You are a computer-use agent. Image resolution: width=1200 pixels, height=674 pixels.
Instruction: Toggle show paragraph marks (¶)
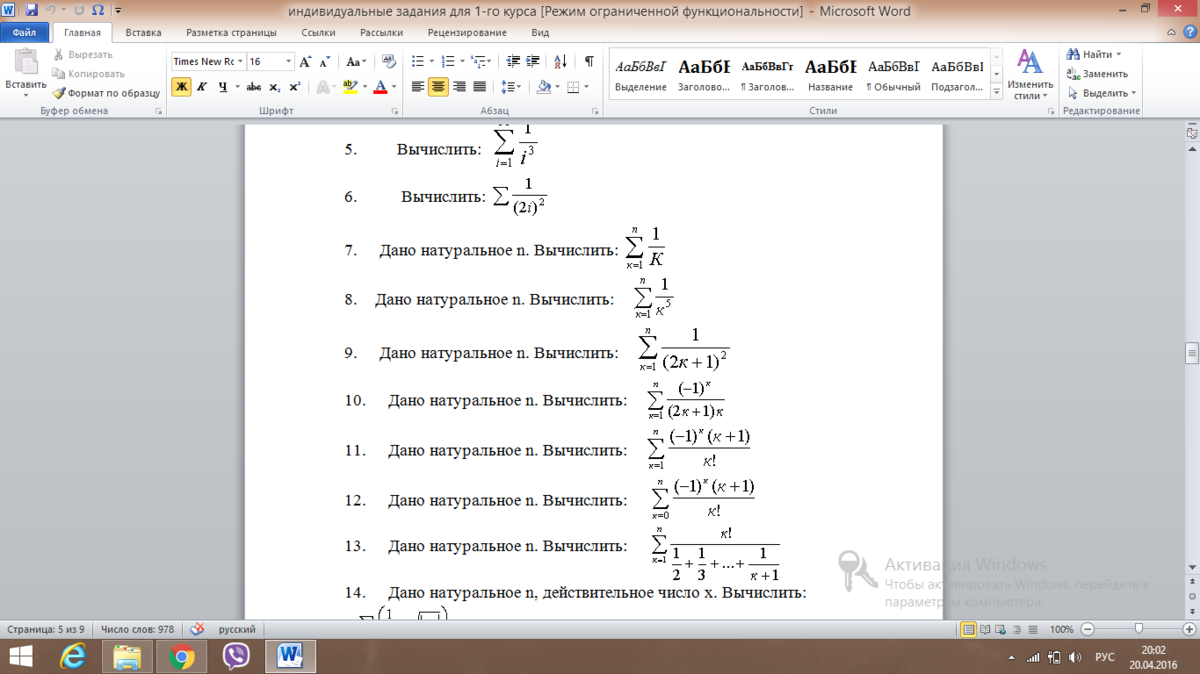point(589,62)
